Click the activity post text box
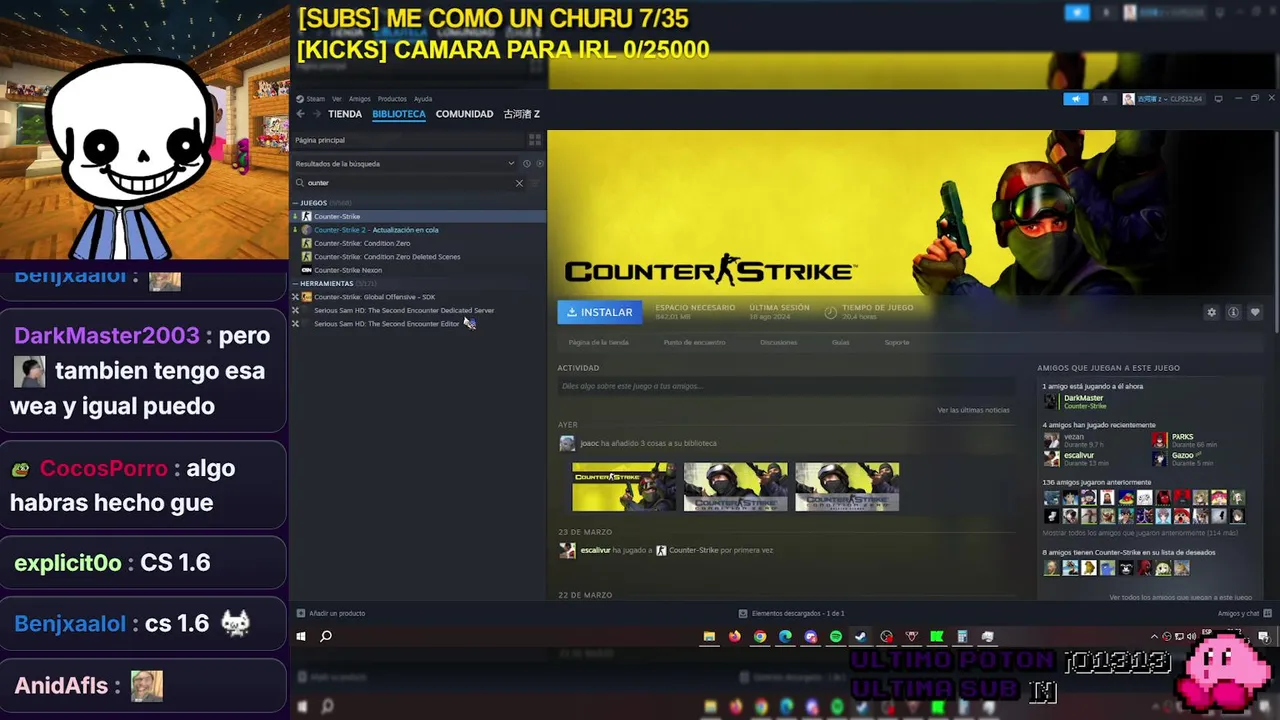This screenshot has width=1280, height=720. pos(785,386)
